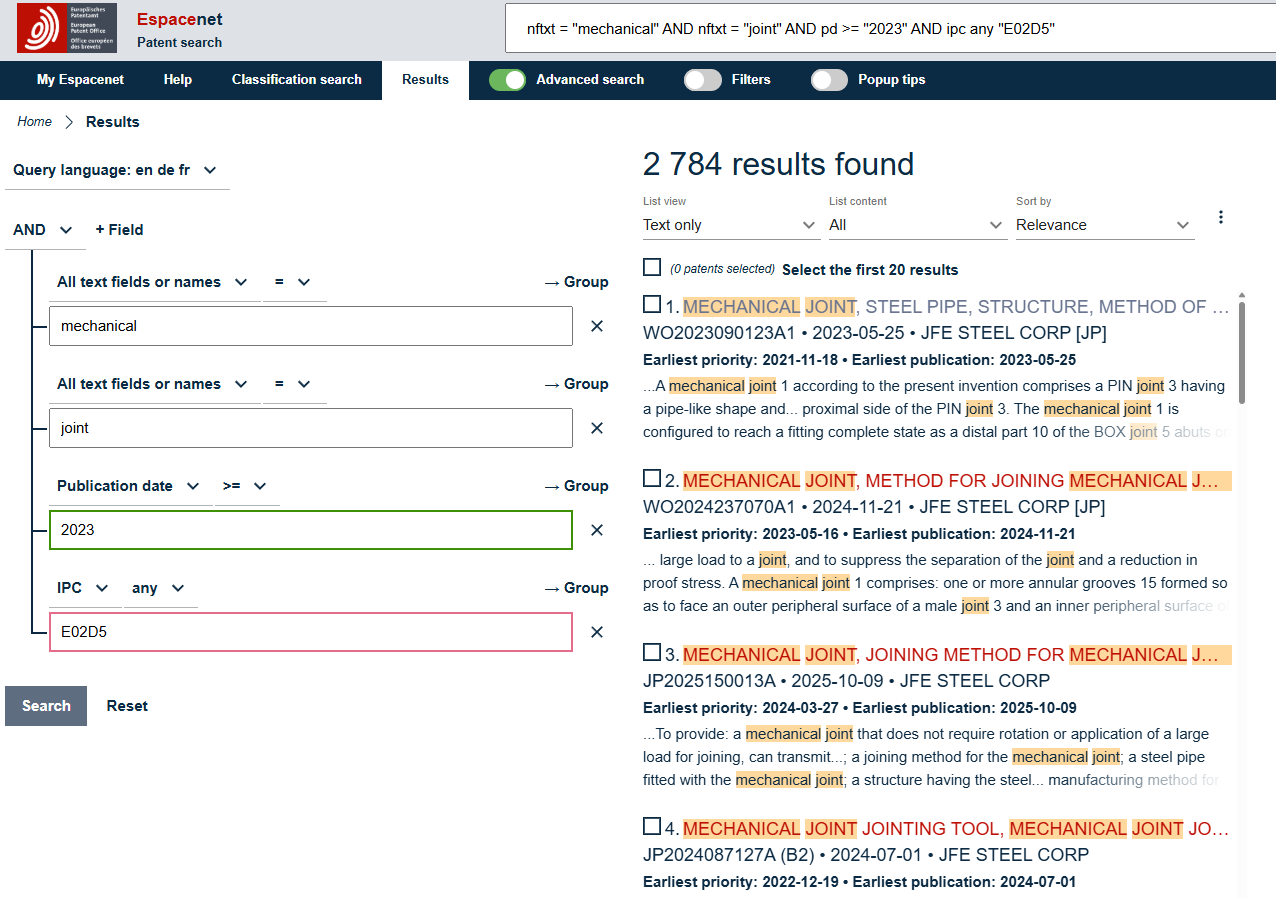Screen dimensions: 1276x898
Task: Open result 4 Jointing Tool title
Action: click(x=956, y=829)
